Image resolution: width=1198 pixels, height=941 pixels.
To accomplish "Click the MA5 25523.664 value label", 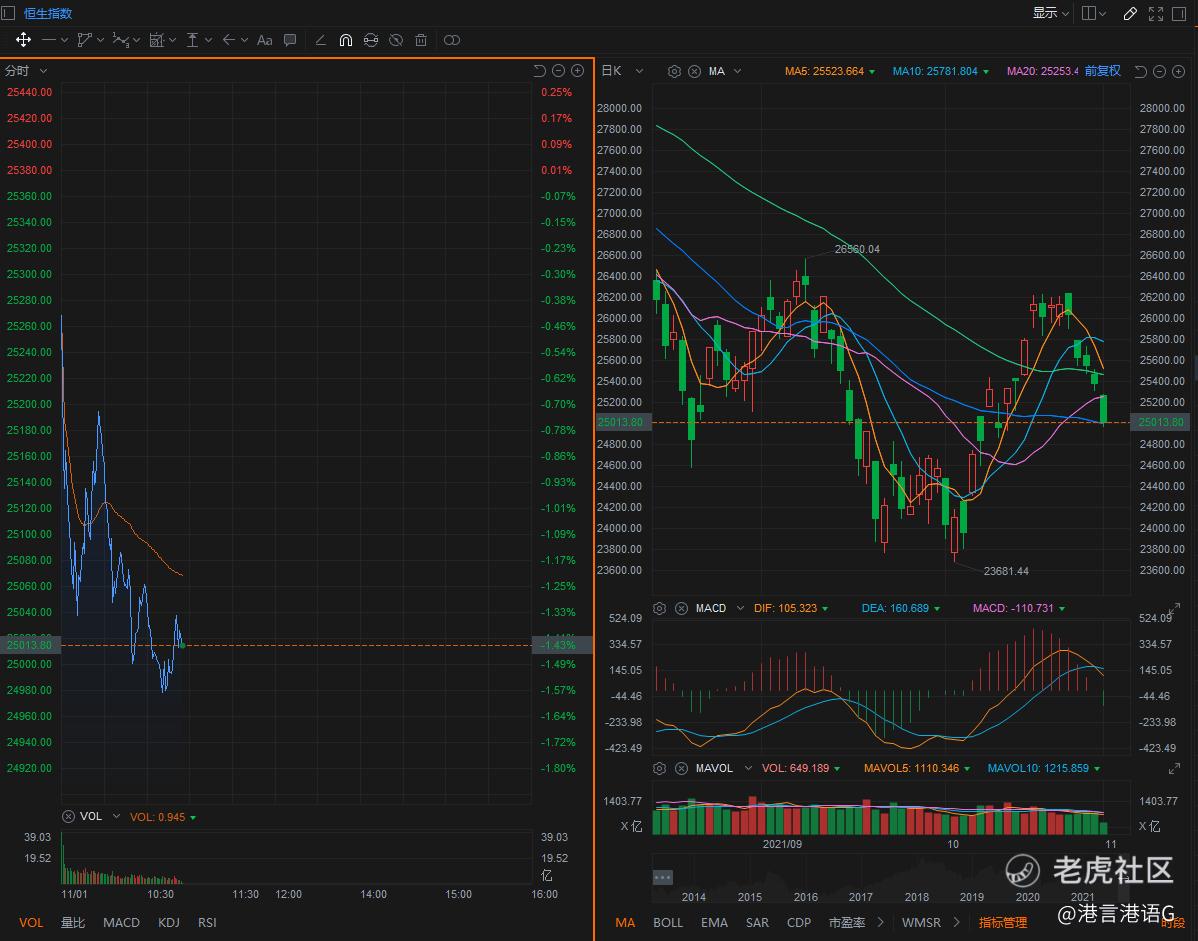I will coord(824,71).
